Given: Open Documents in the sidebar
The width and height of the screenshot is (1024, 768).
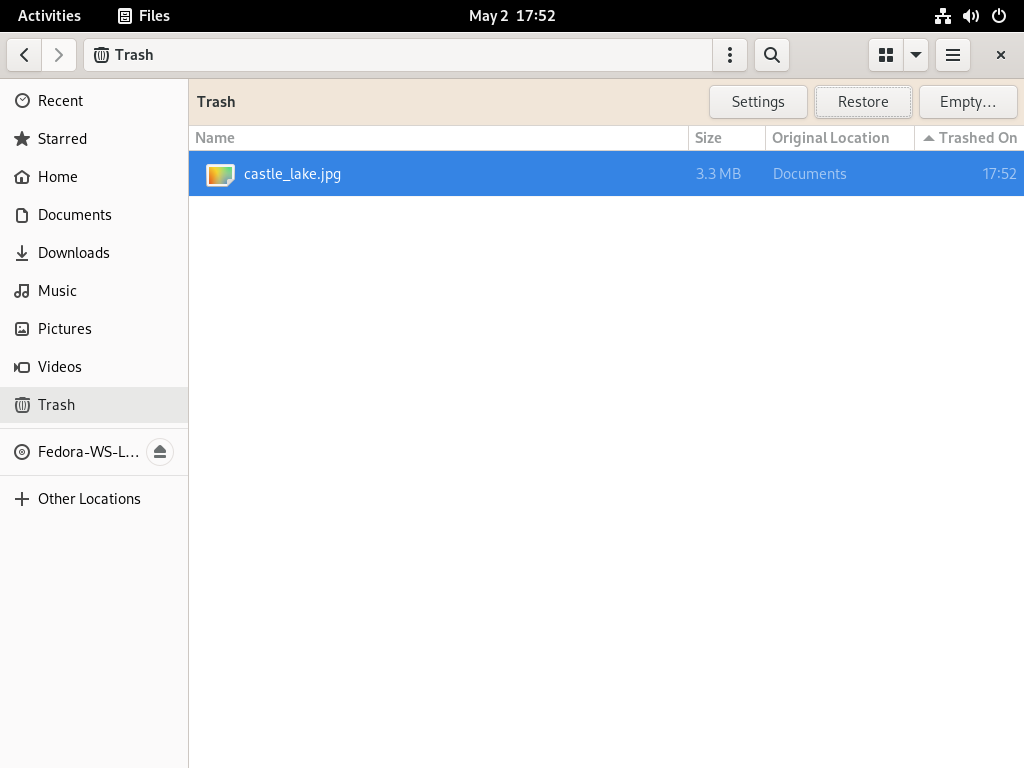Looking at the screenshot, I should [x=94, y=215].
